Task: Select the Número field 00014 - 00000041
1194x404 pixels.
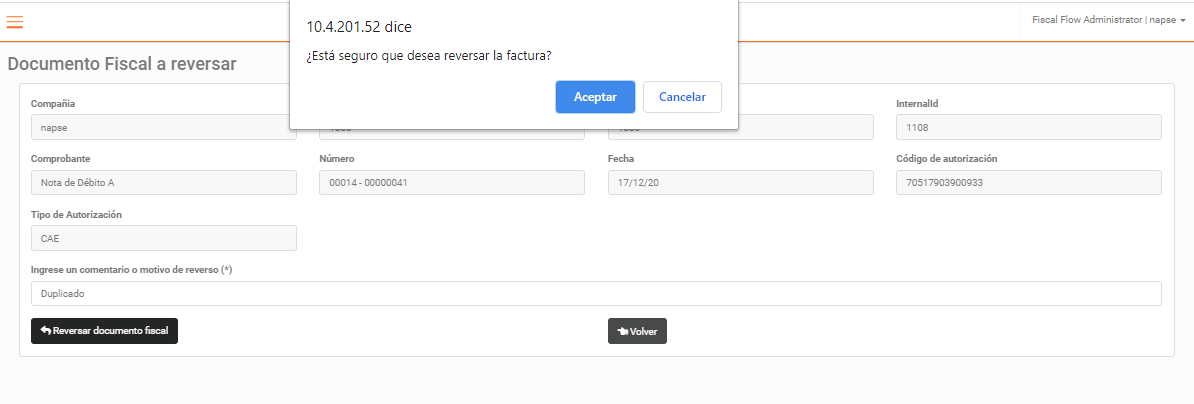Action: pos(452,183)
